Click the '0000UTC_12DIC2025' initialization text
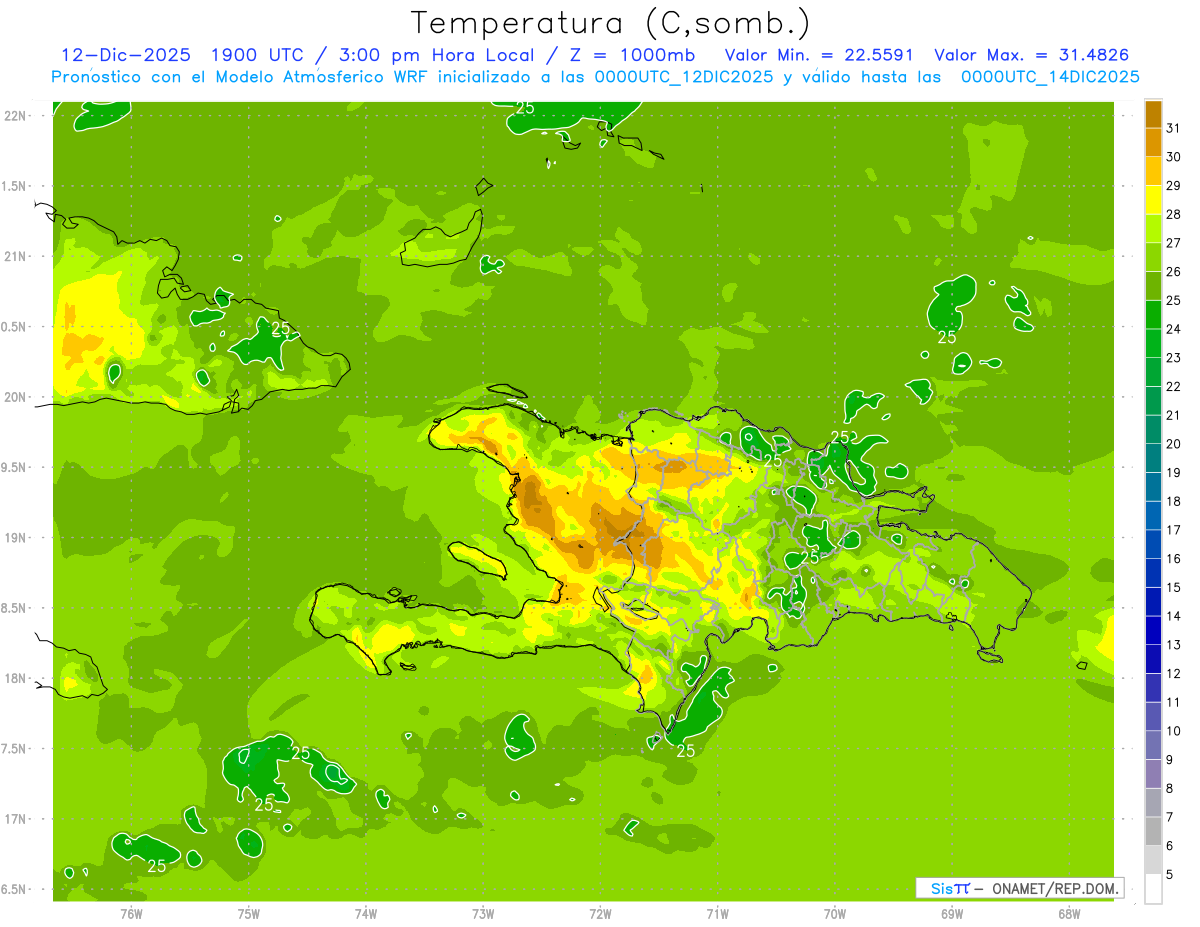This screenshot has height=927, width=1200. click(x=683, y=77)
